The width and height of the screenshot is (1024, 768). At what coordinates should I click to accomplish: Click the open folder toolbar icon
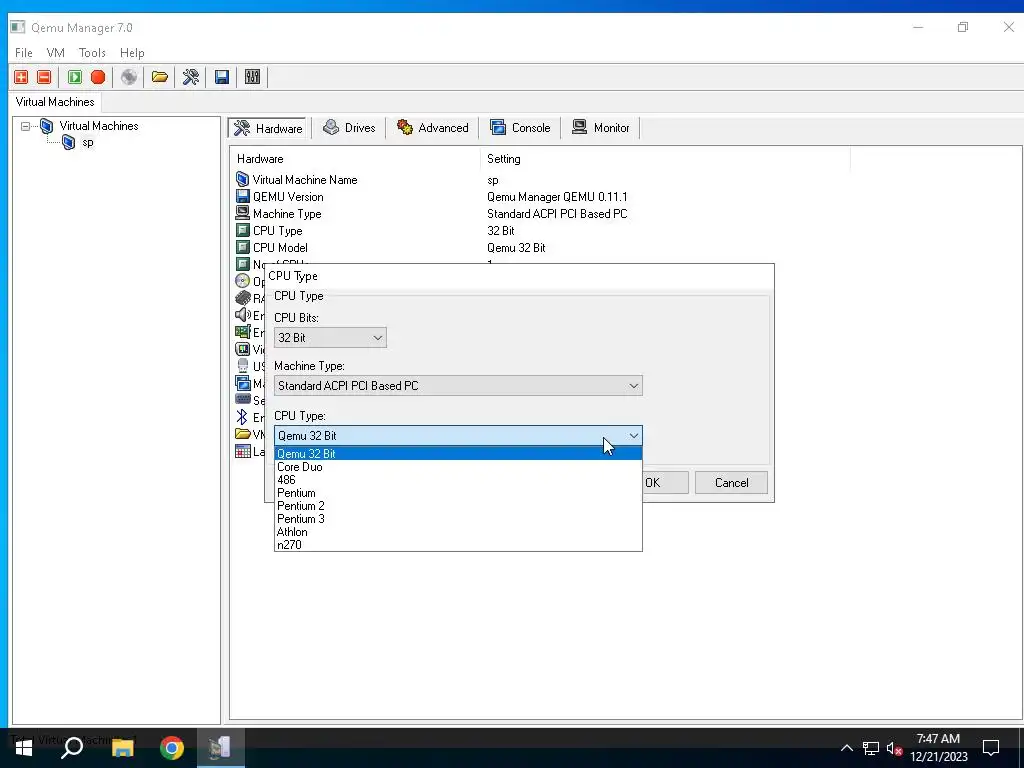160,77
